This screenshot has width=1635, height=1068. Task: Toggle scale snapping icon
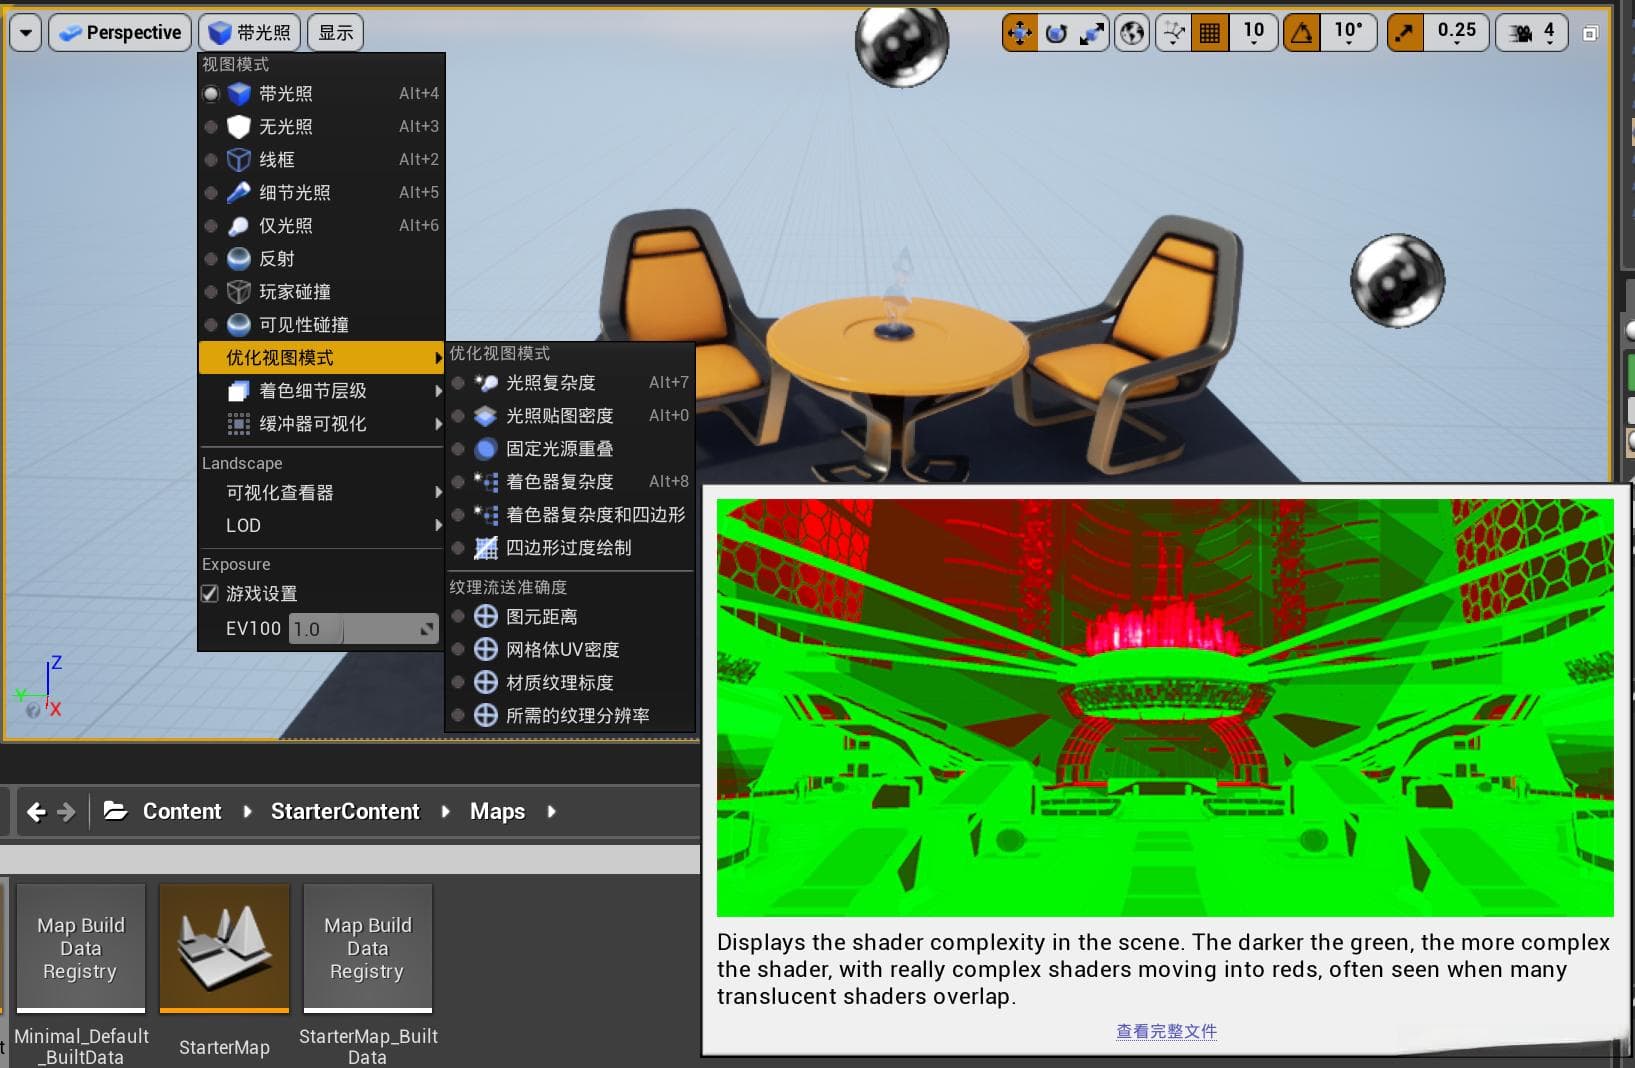[x=1405, y=33]
